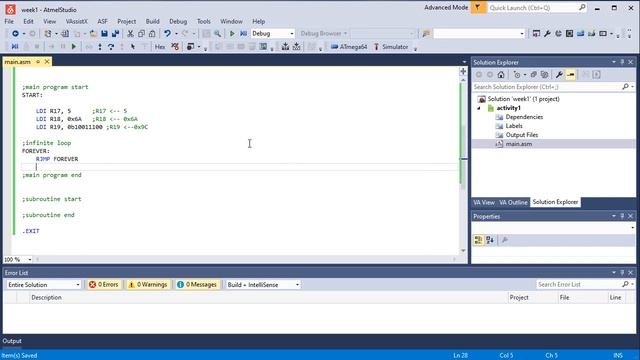The width and height of the screenshot is (640, 360).
Task: Toggle the 0 Warnings filter button
Action: pyautogui.click(x=148, y=284)
